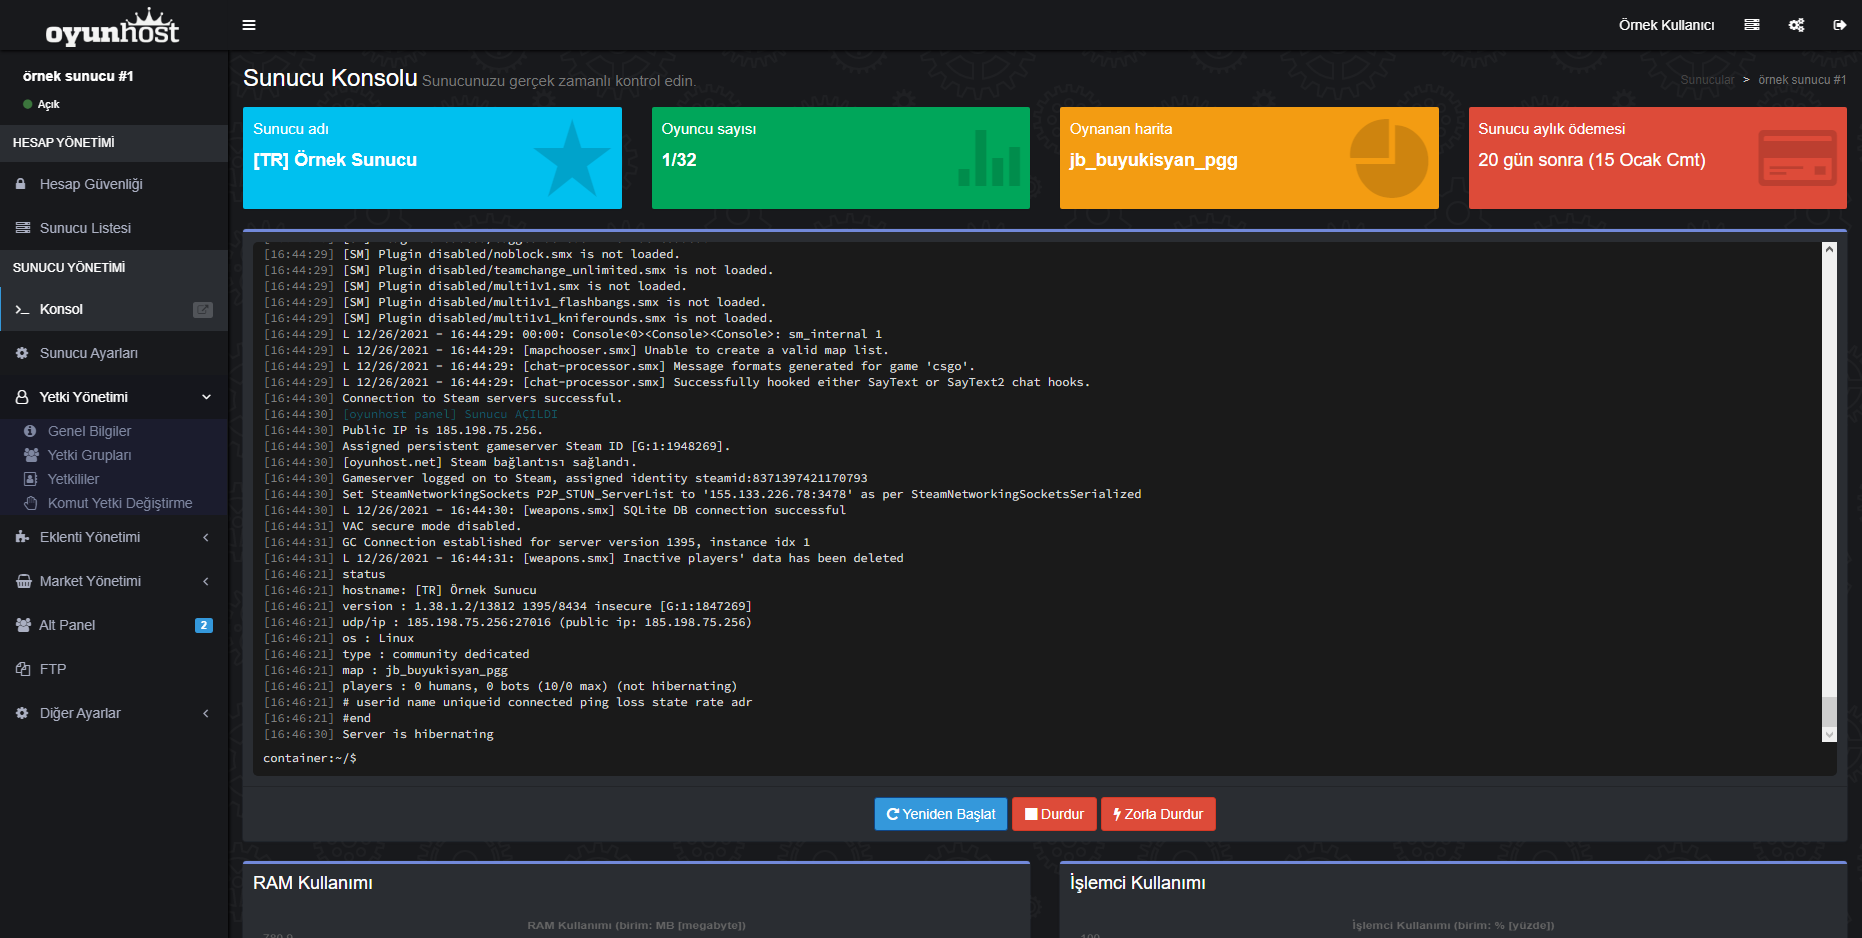Click the jb_buyukisyan_pgg map name on card
1862x938 pixels.
click(x=1153, y=160)
